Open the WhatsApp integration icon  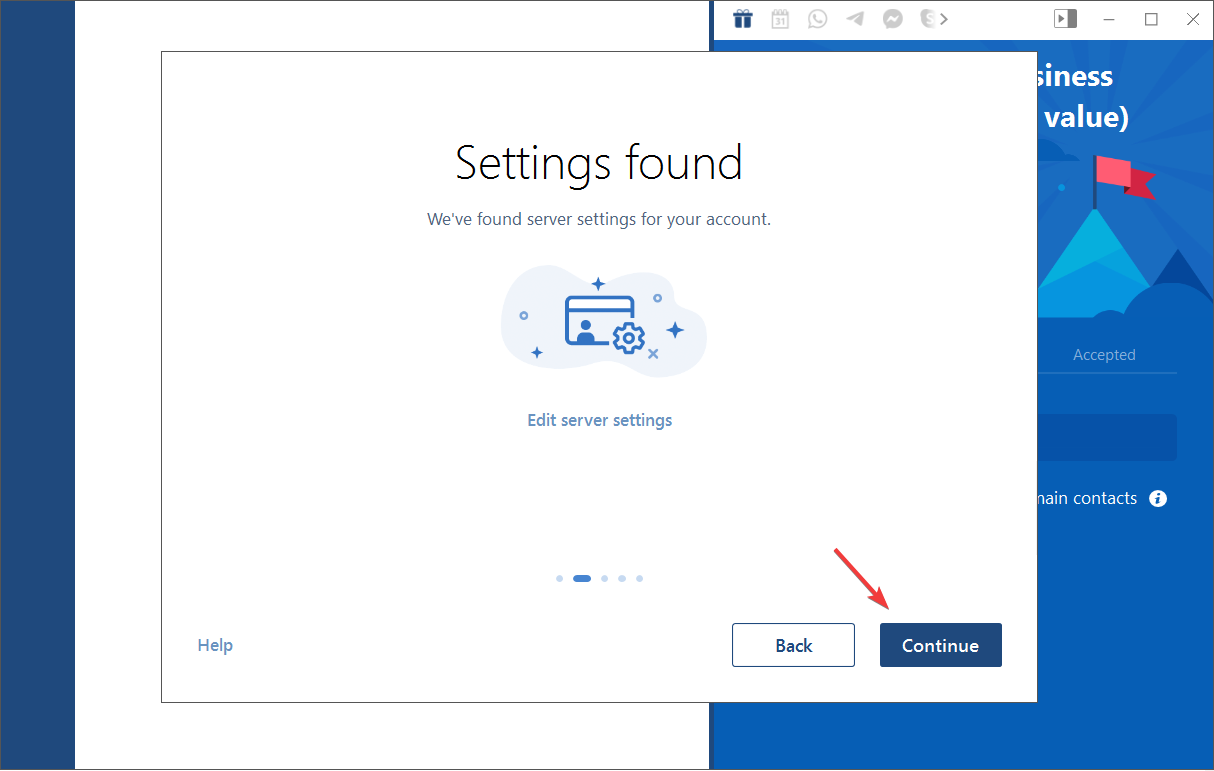click(x=818, y=19)
